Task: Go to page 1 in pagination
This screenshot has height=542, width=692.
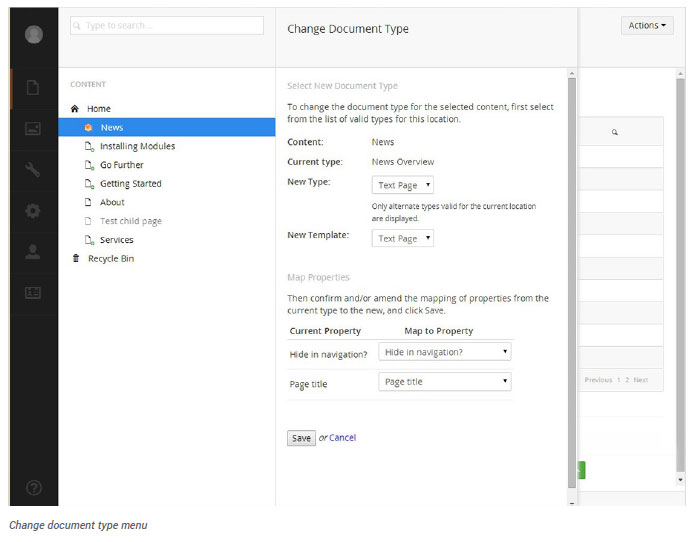Action: point(619,380)
